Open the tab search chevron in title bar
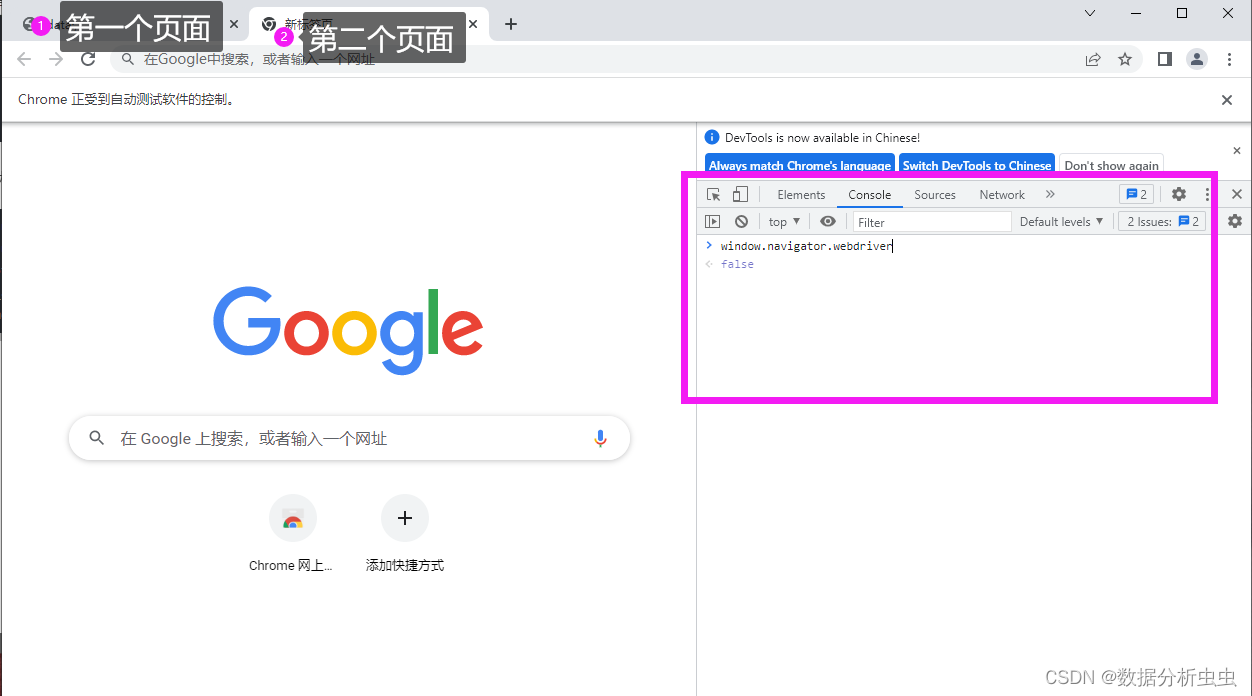1252x696 pixels. 1090,13
